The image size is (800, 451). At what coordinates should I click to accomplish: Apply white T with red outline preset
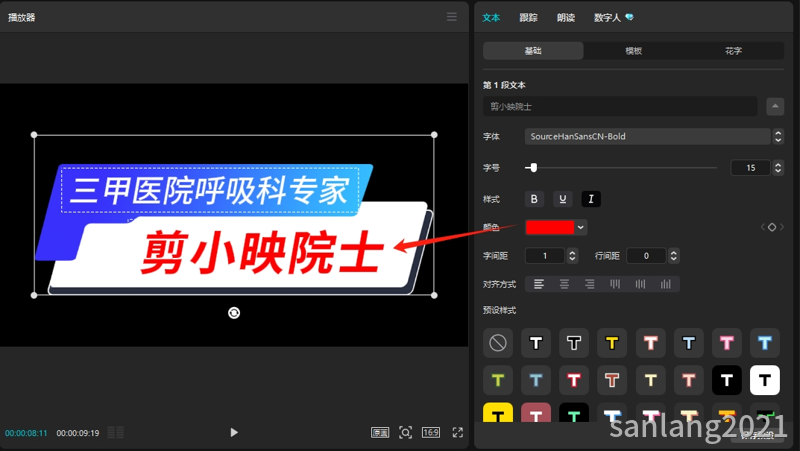coord(574,380)
